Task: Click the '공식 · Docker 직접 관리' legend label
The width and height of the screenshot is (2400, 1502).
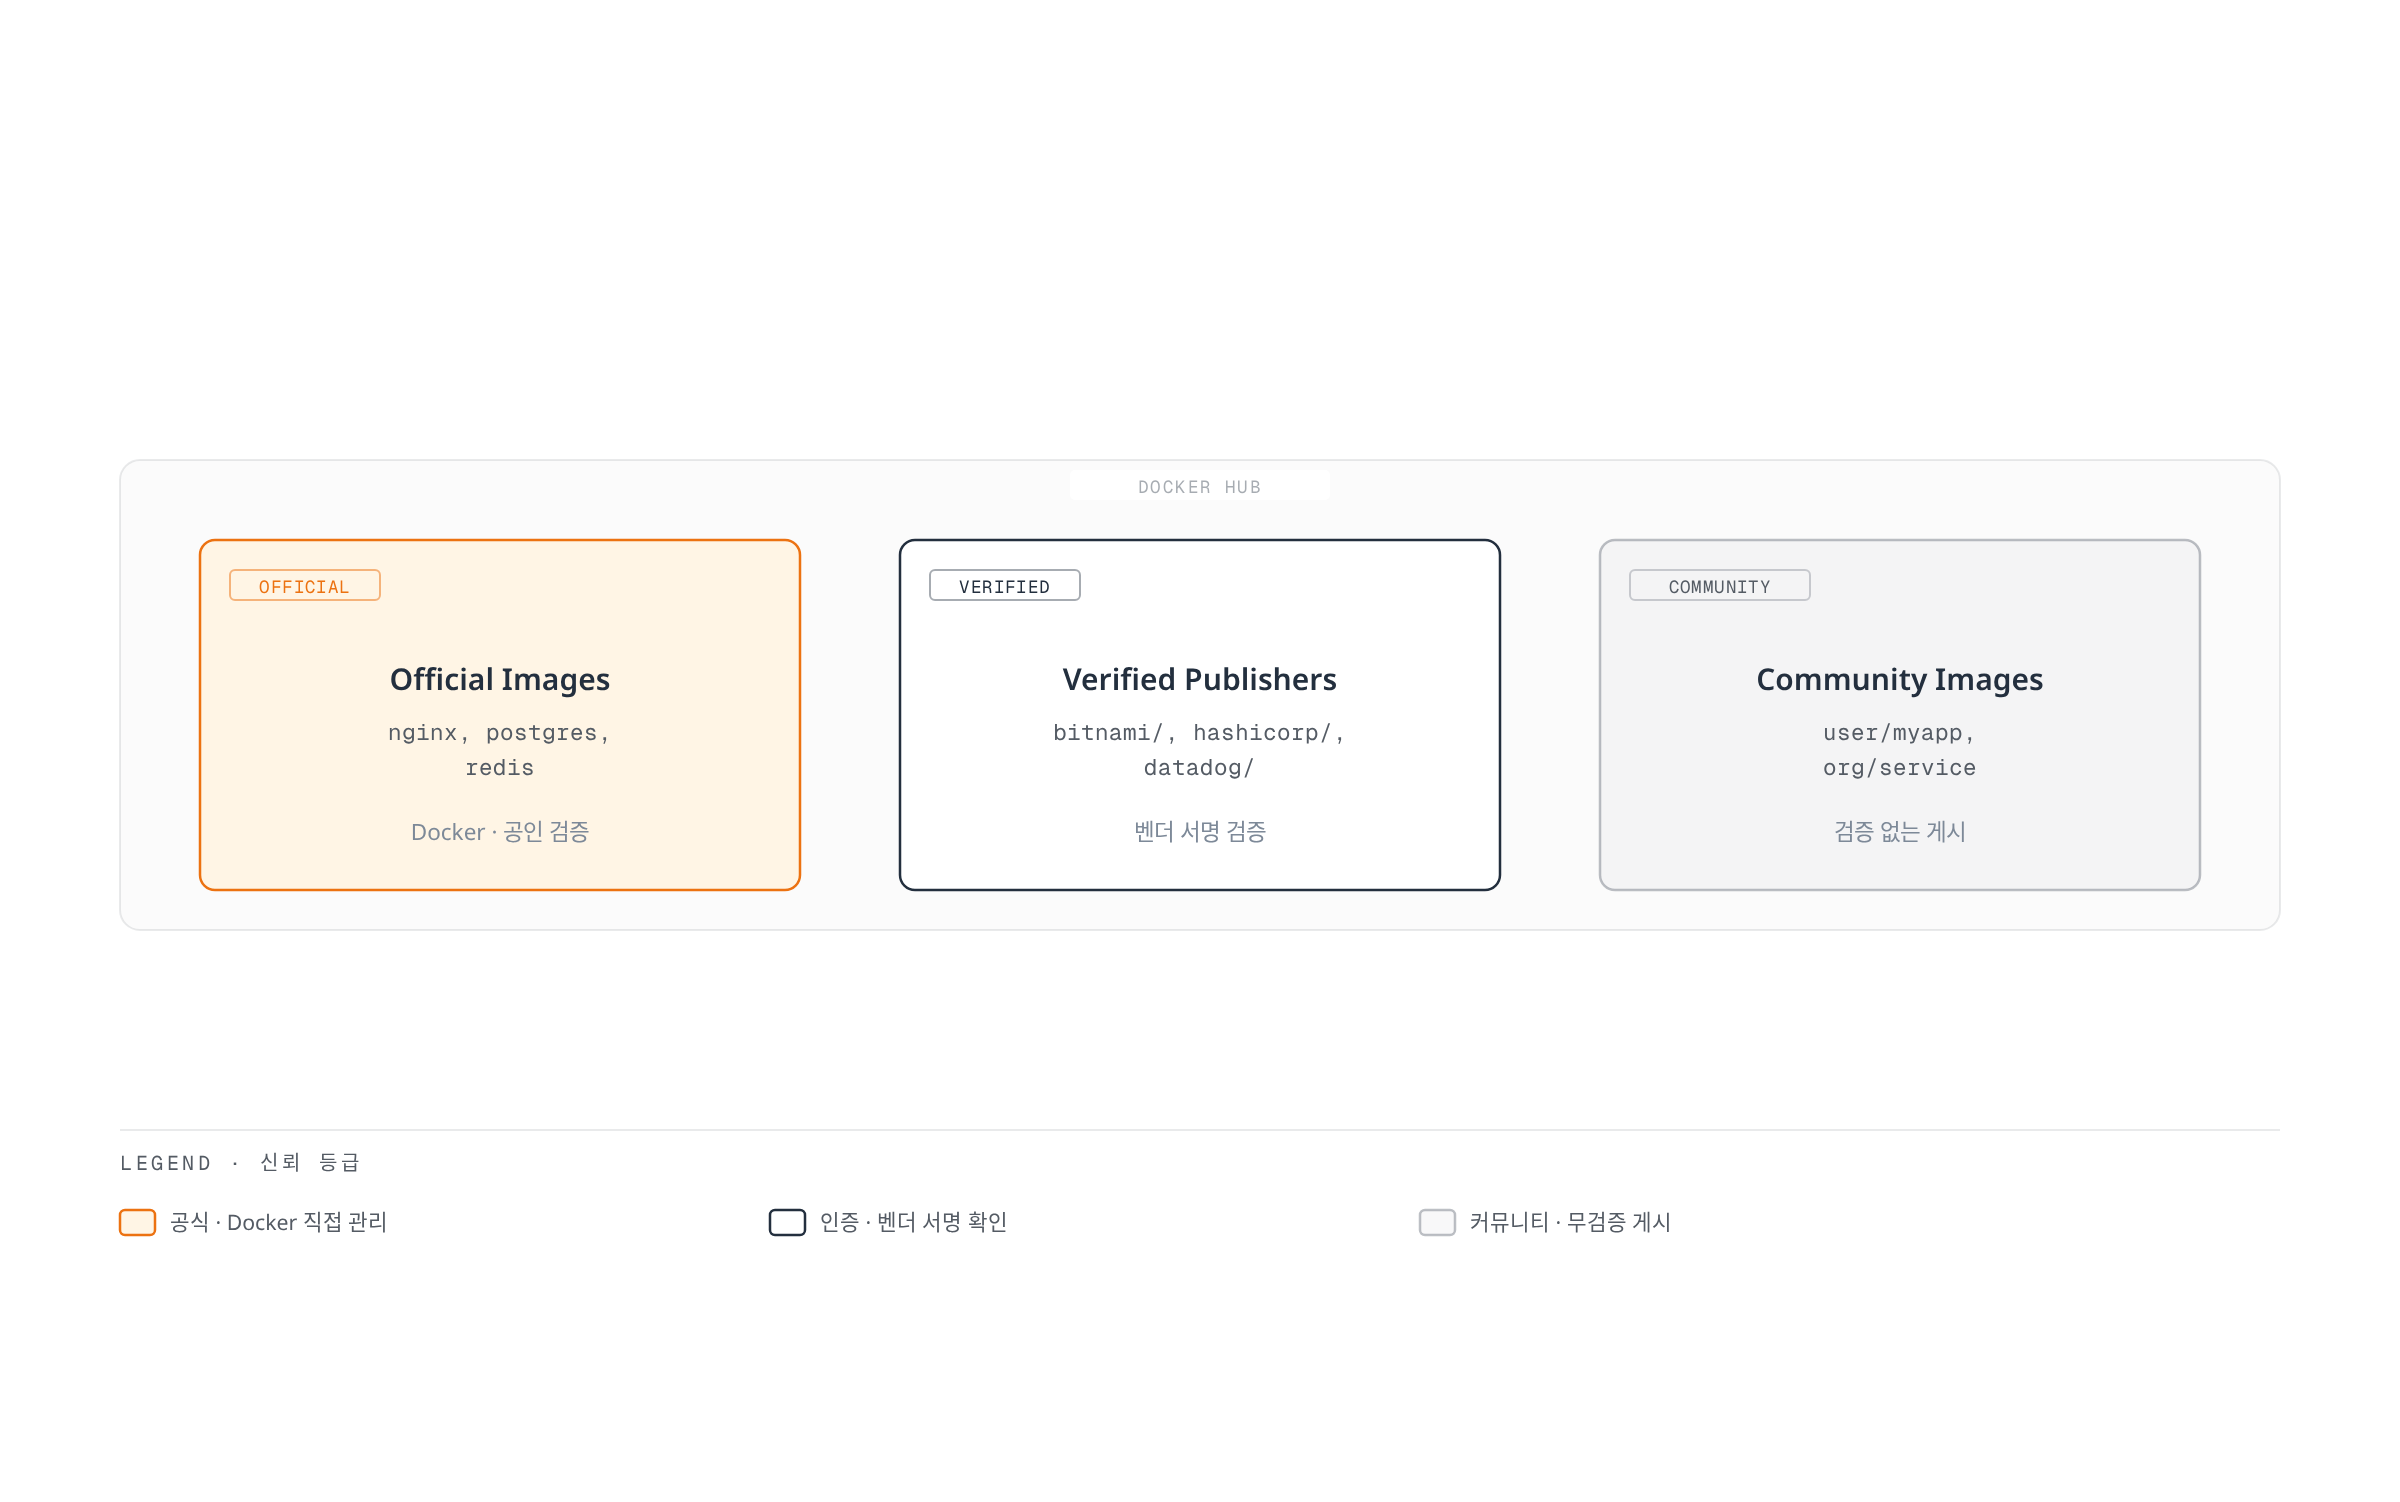Action: [279, 1223]
